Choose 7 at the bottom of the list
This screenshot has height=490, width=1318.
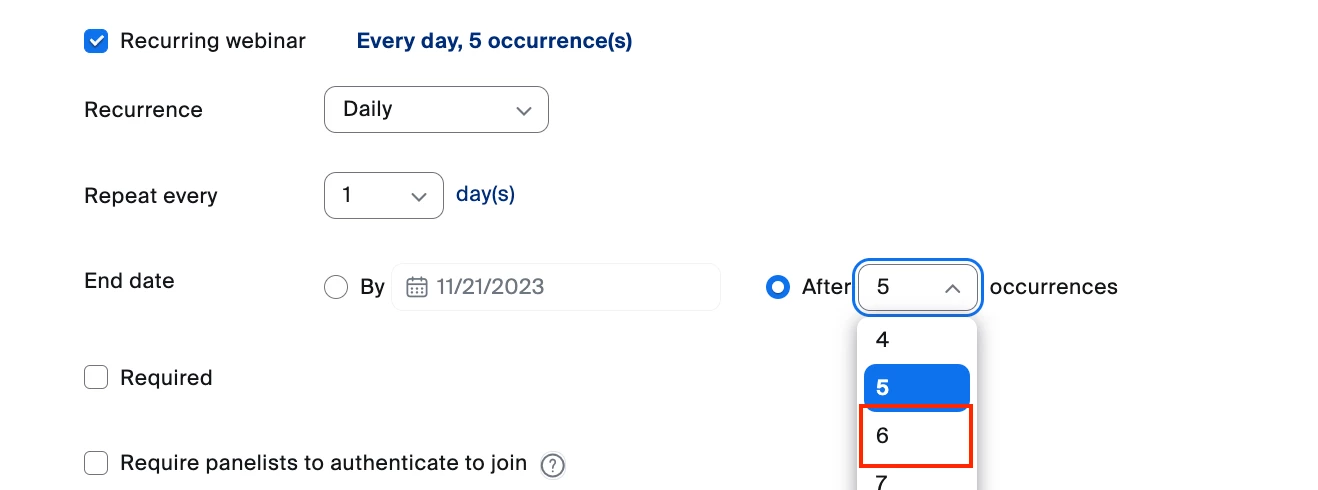click(916, 482)
